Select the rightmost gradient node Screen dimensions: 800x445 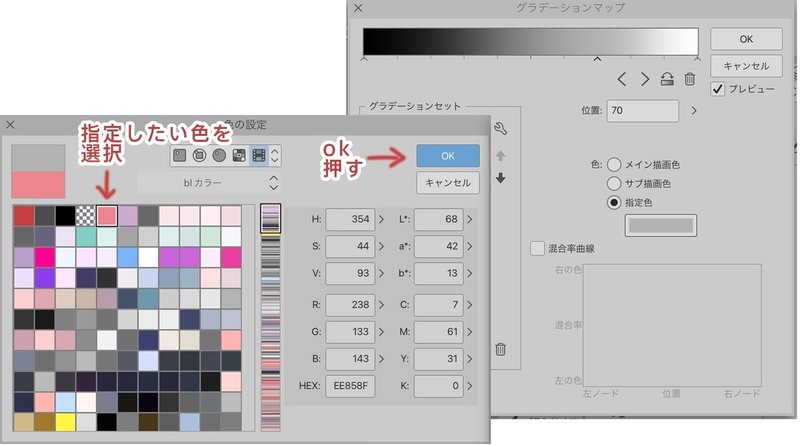[697, 59]
